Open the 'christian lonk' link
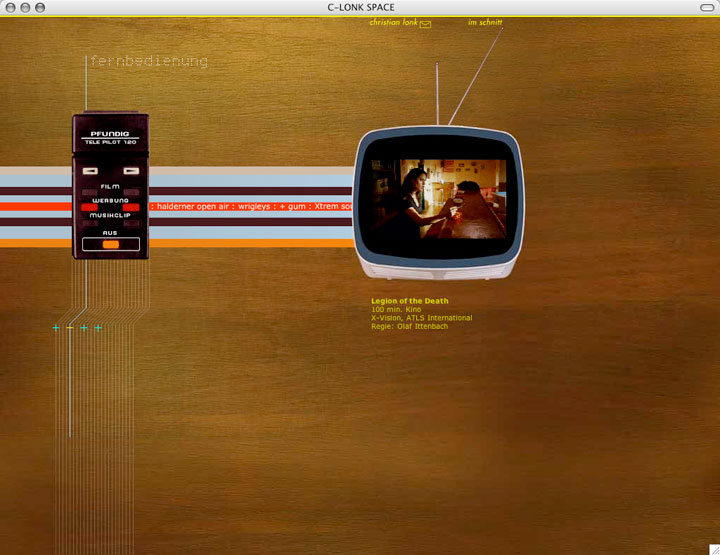 tap(393, 22)
